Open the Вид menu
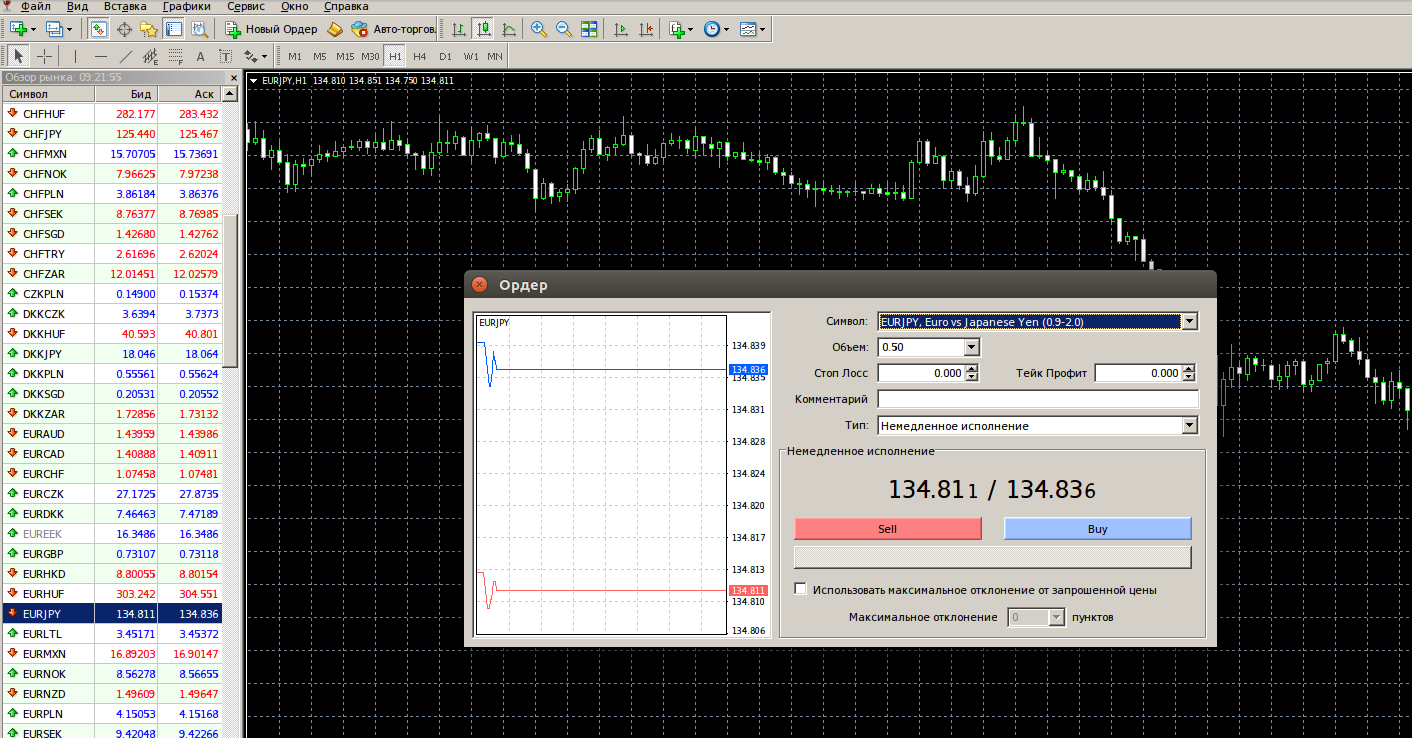Image resolution: width=1412 pixels, height=738 pixels. tap(77, 6)
